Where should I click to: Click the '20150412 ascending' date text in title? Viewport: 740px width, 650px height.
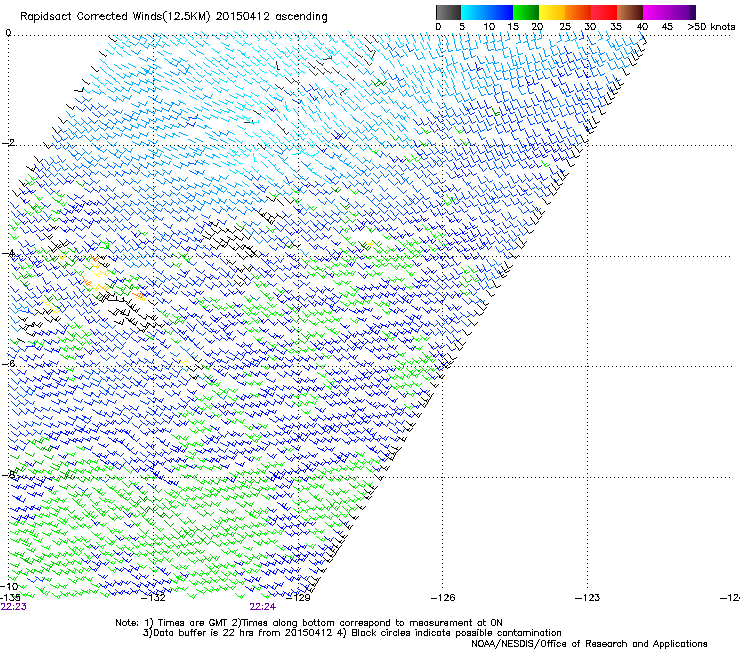[271, 17]
